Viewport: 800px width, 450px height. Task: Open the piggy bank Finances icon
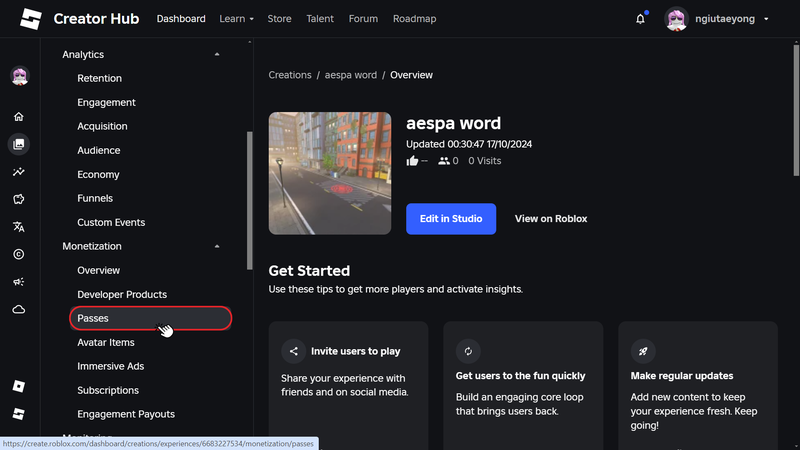click(19, 199)
